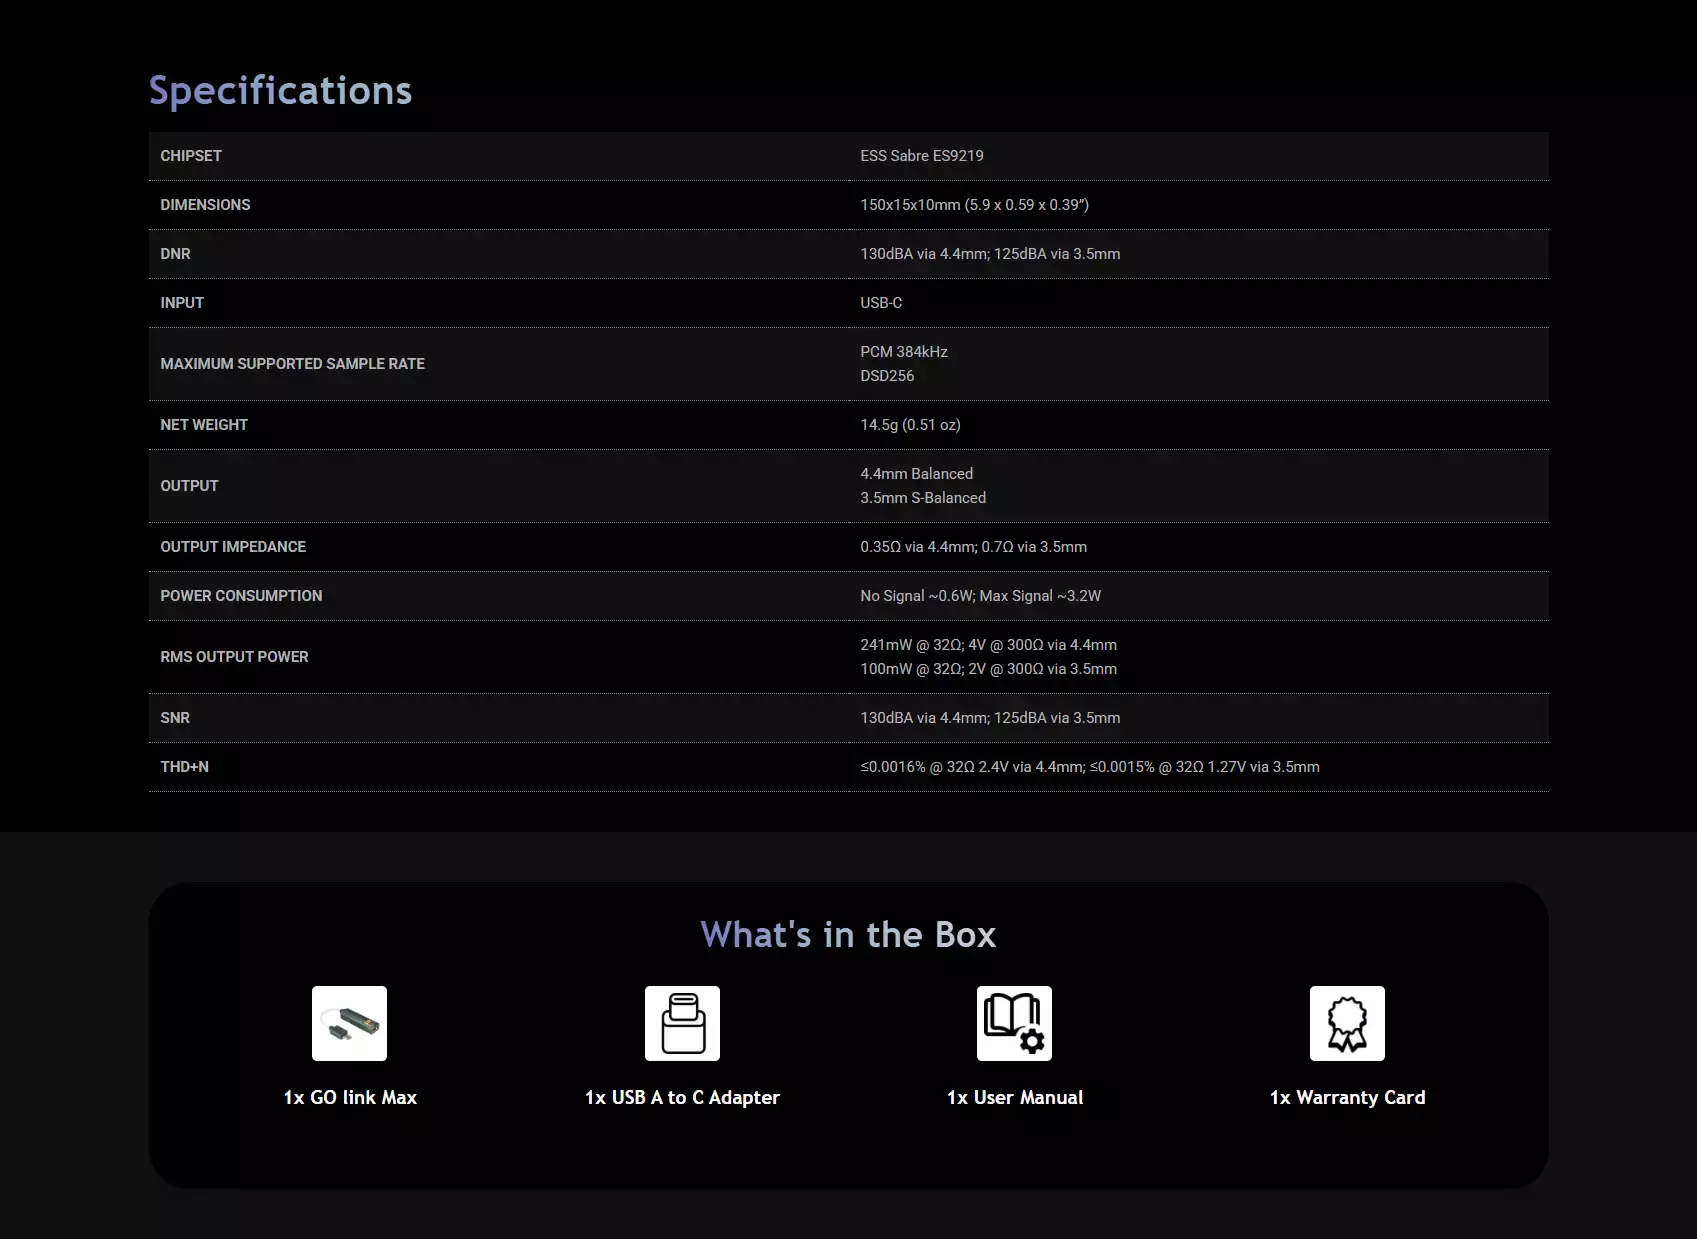
Task: Click the GO link Max product image
Action: (x=349, y=1023)
